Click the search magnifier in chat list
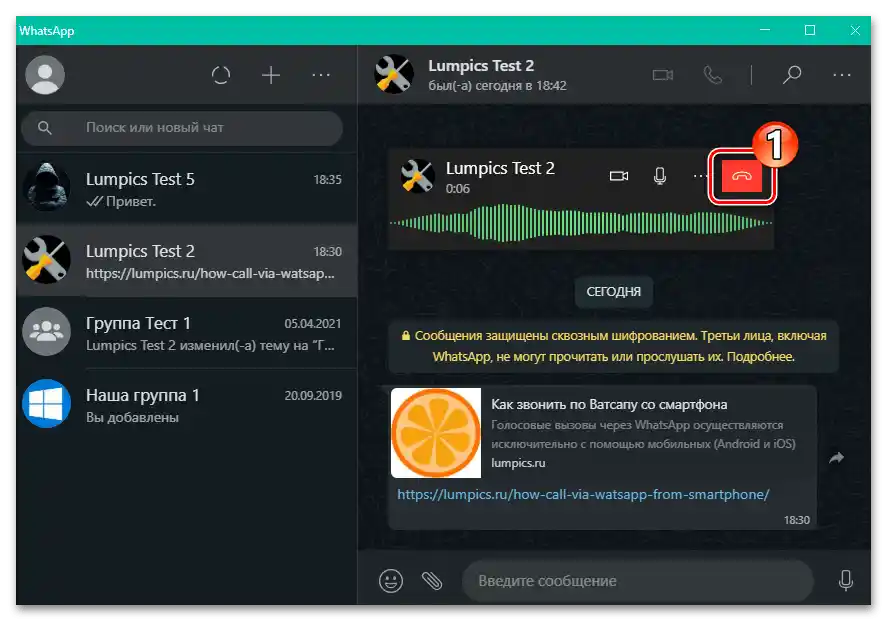The height and width of the screenshot is (621, 887). (x=45, y=128)
